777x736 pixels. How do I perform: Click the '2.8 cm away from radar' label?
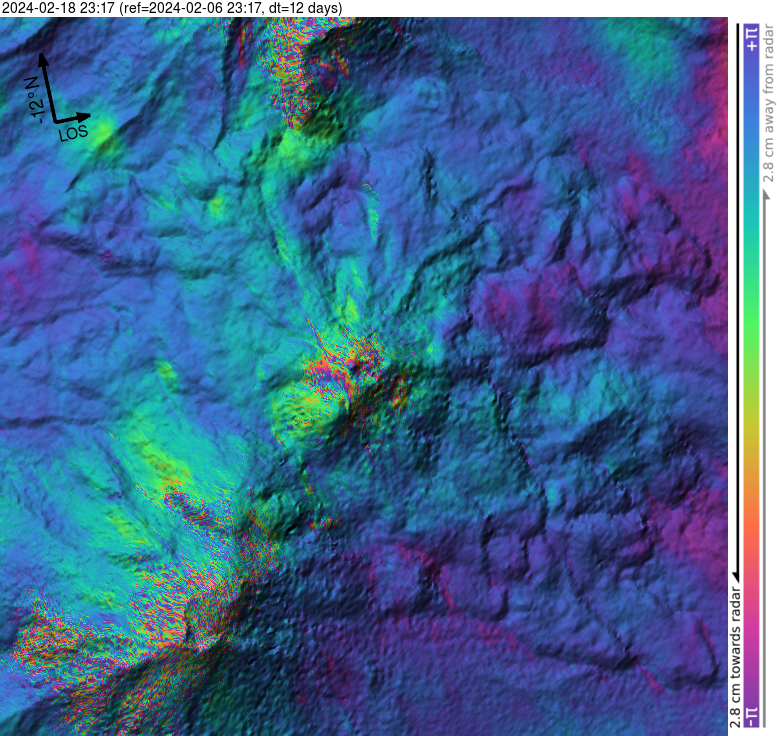point(768,103)
